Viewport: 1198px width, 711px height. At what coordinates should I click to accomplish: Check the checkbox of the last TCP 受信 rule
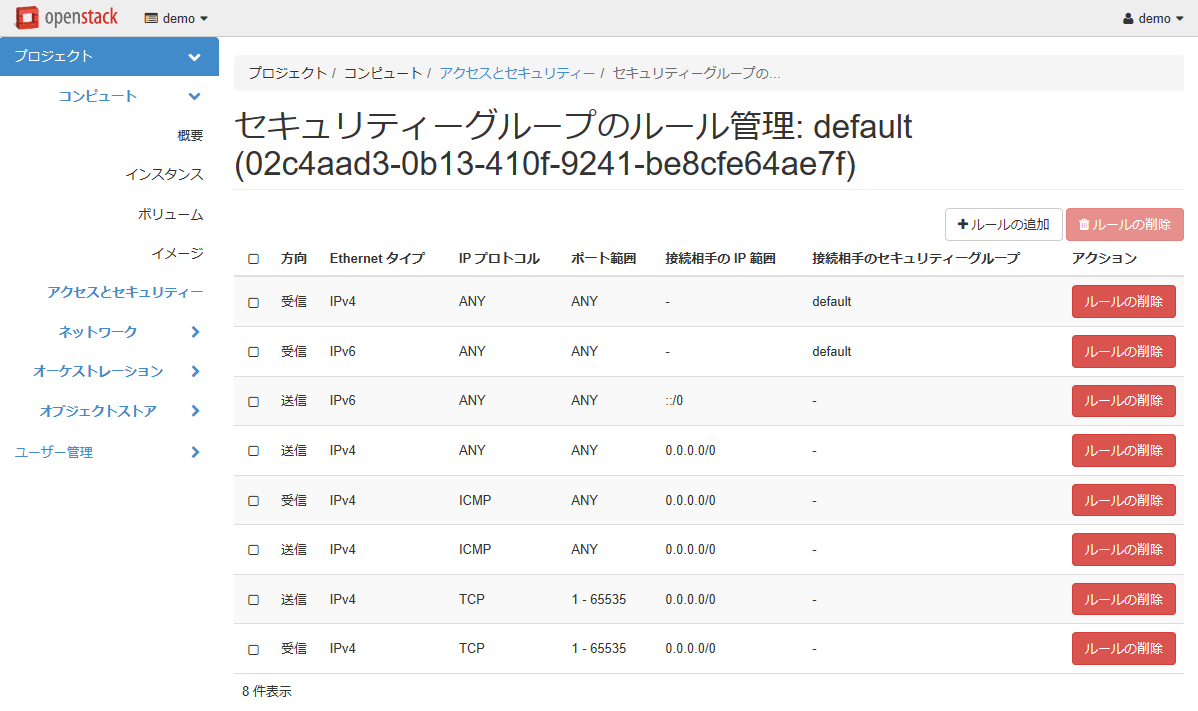click(254, 648)
